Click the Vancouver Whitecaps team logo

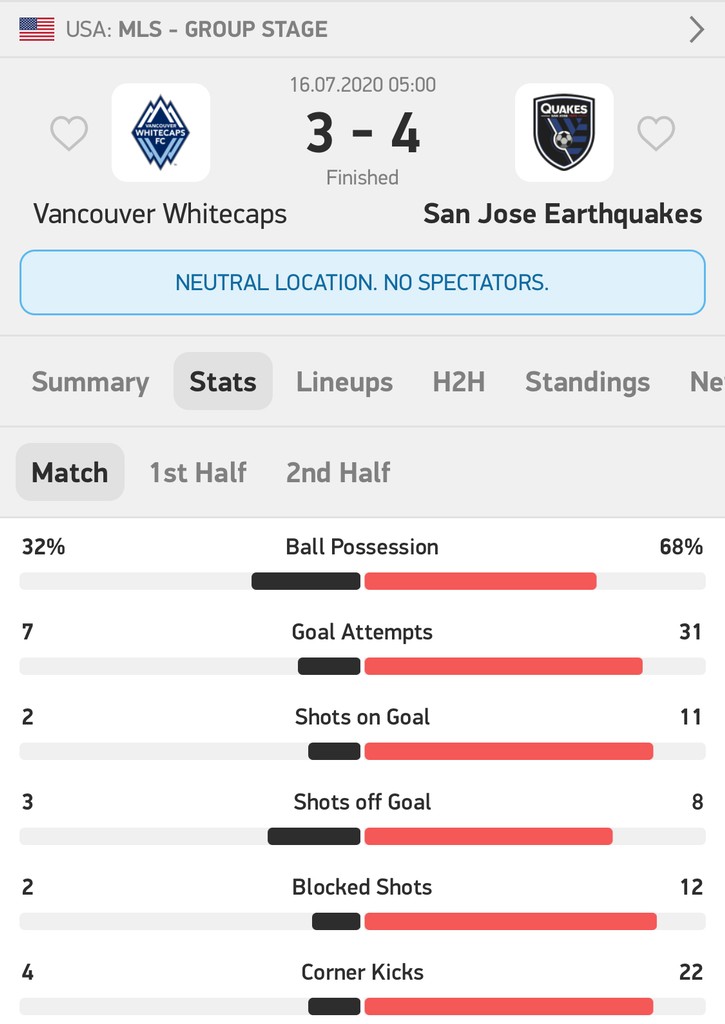coord(161,132)
